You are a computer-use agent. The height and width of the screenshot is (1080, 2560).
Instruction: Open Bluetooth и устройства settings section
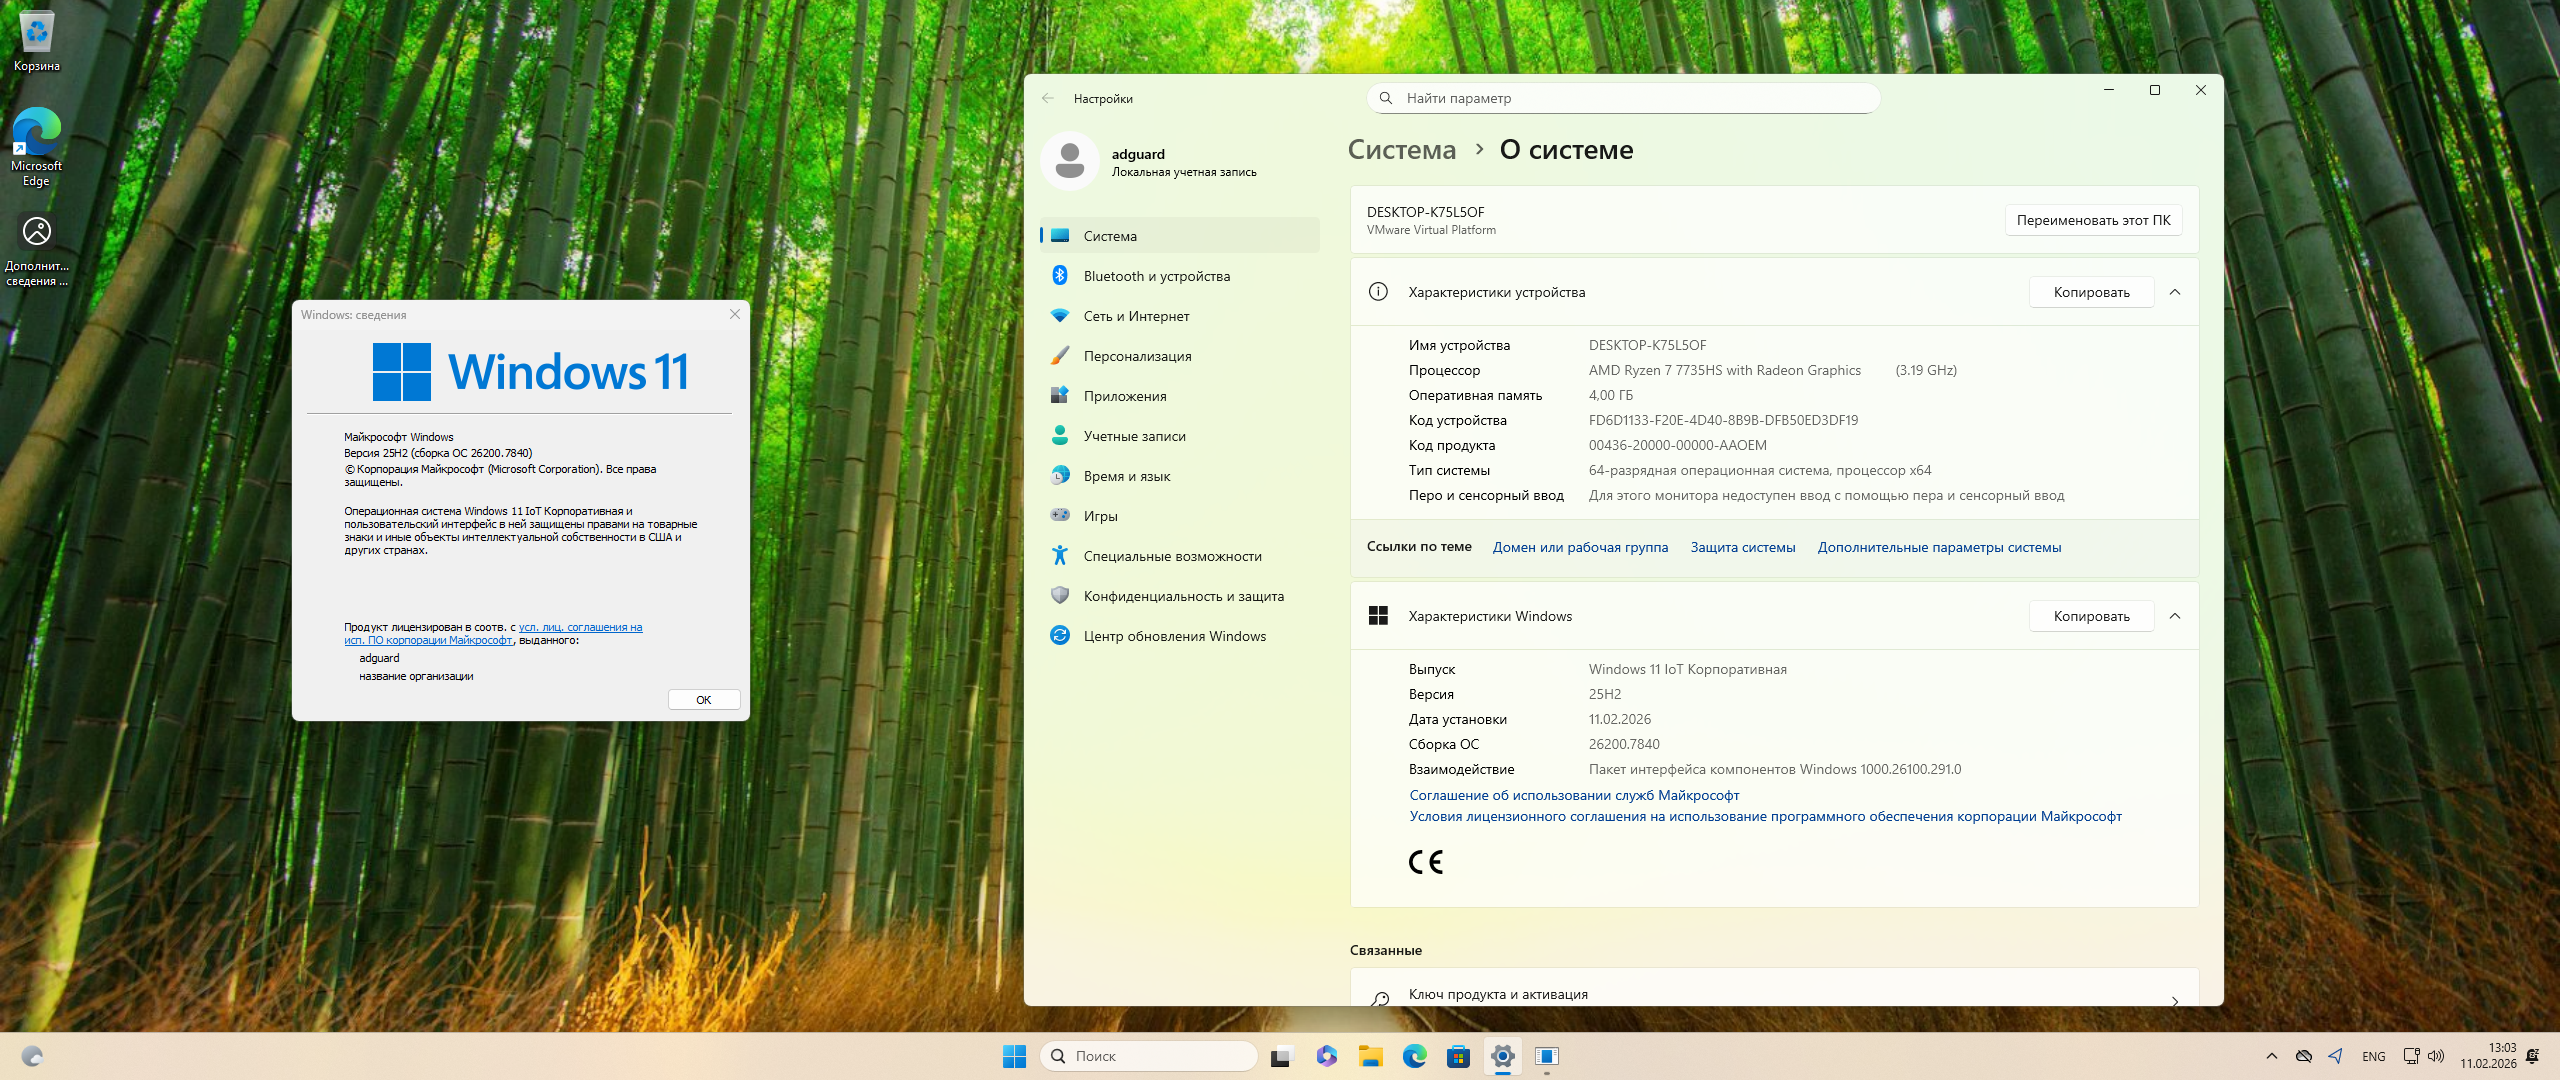click(x=1156, y=276)
